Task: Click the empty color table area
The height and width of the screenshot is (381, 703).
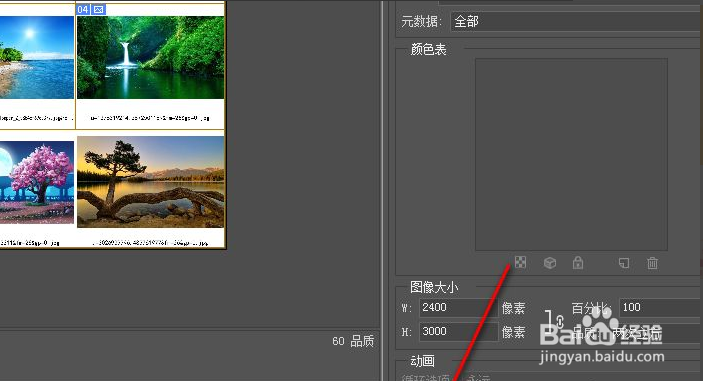Action: tap(571, 154)
